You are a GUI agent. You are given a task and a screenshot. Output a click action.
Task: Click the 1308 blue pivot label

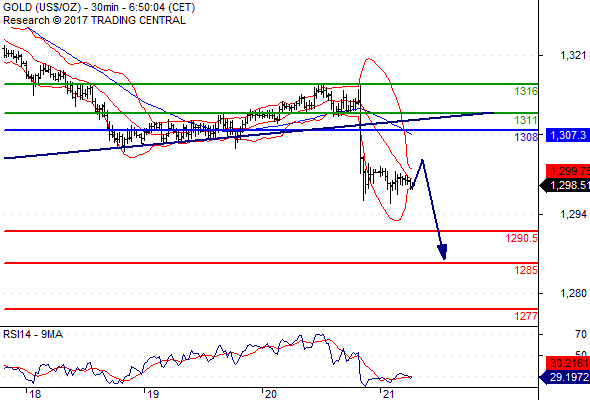526,137
